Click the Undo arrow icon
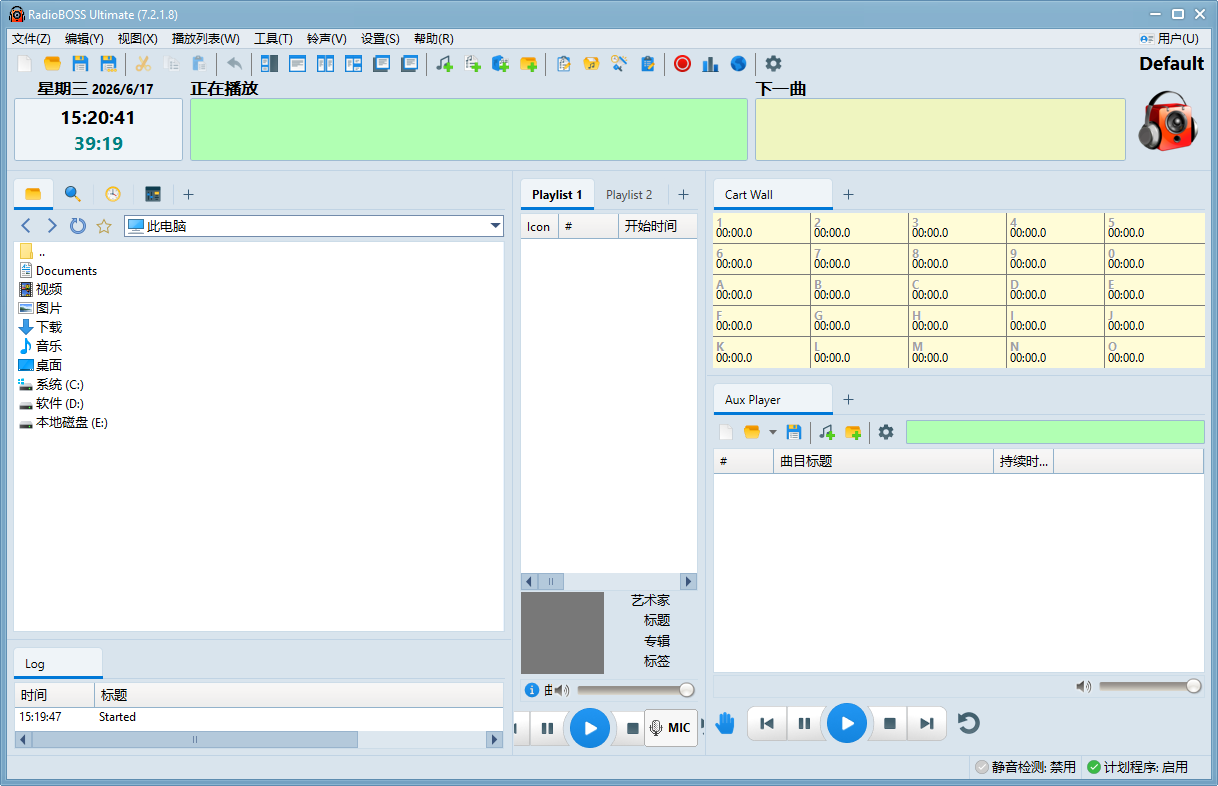 coord(234,64)
